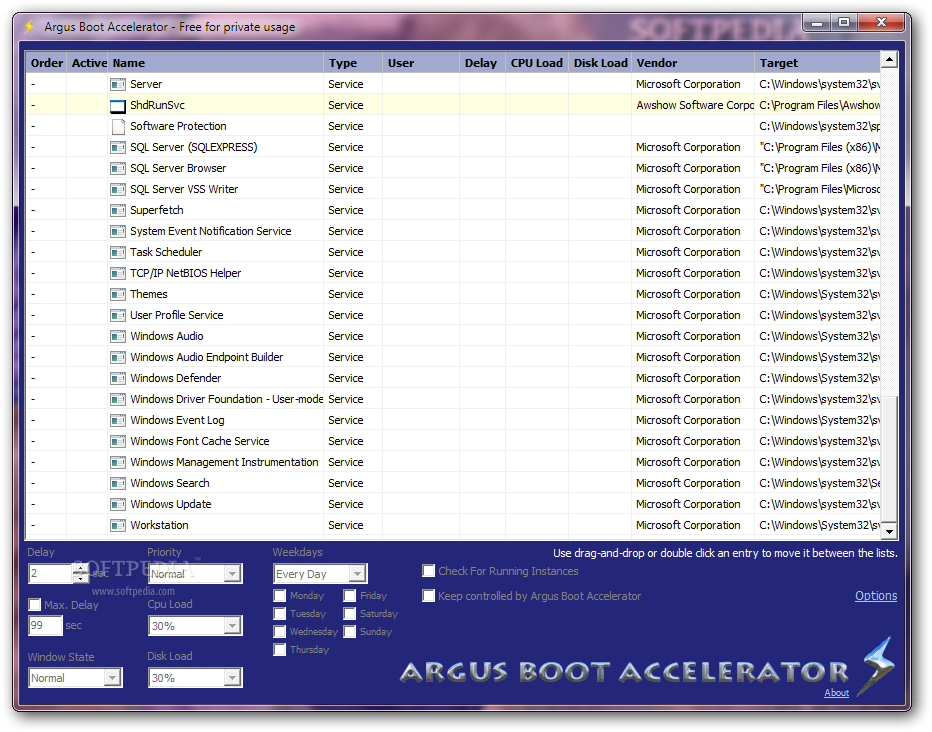This screenshot has height=732, width=932.
Task: Click the SQL Server VSS Writer icon
Action: point(118,190)
